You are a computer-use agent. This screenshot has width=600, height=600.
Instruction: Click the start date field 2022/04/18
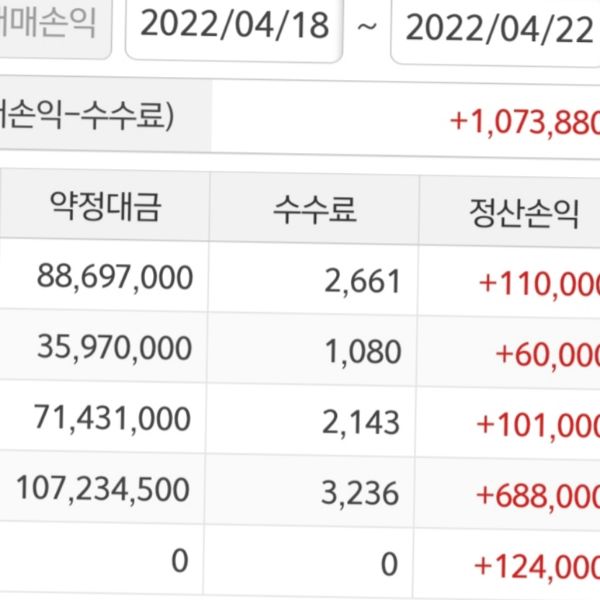click(234, 26)
